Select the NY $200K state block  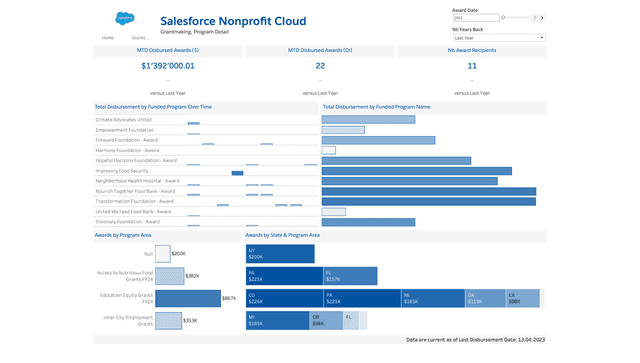tap(280, 254)
